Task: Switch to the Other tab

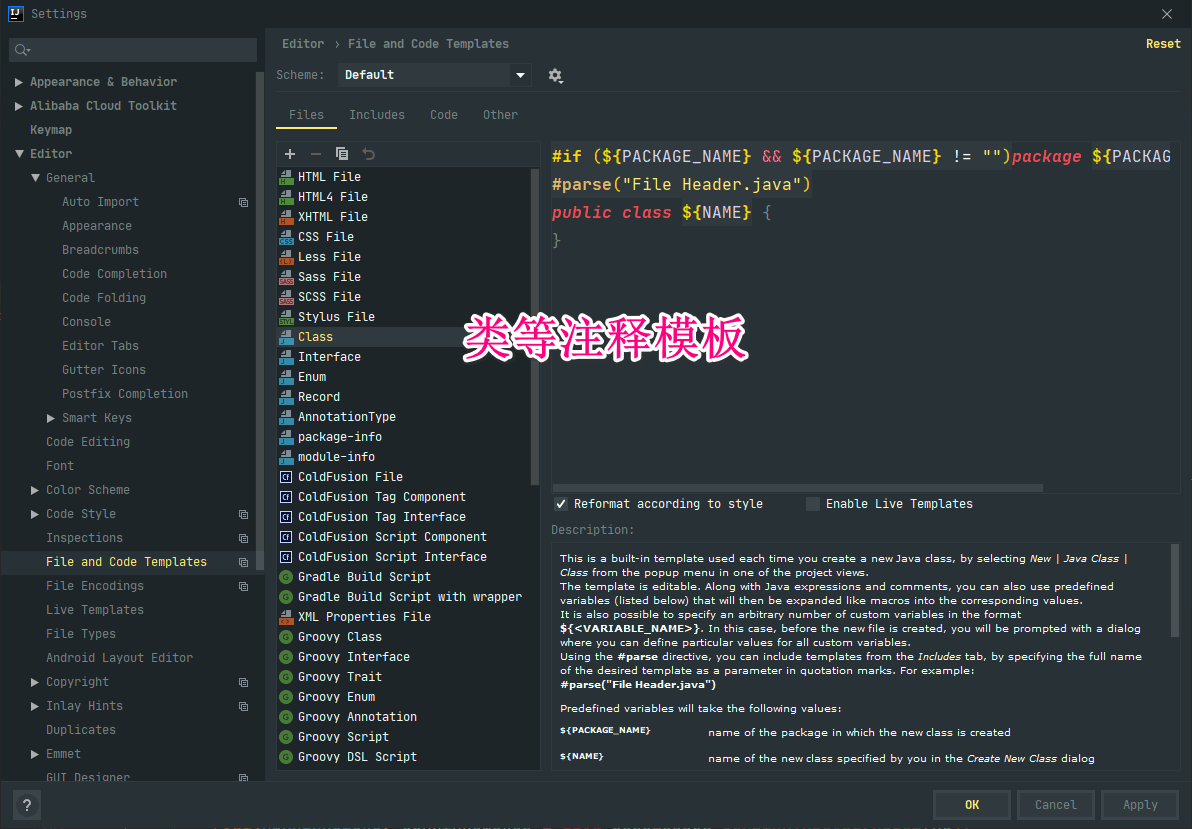Action: pyautogui.click(x=500, y=115)
